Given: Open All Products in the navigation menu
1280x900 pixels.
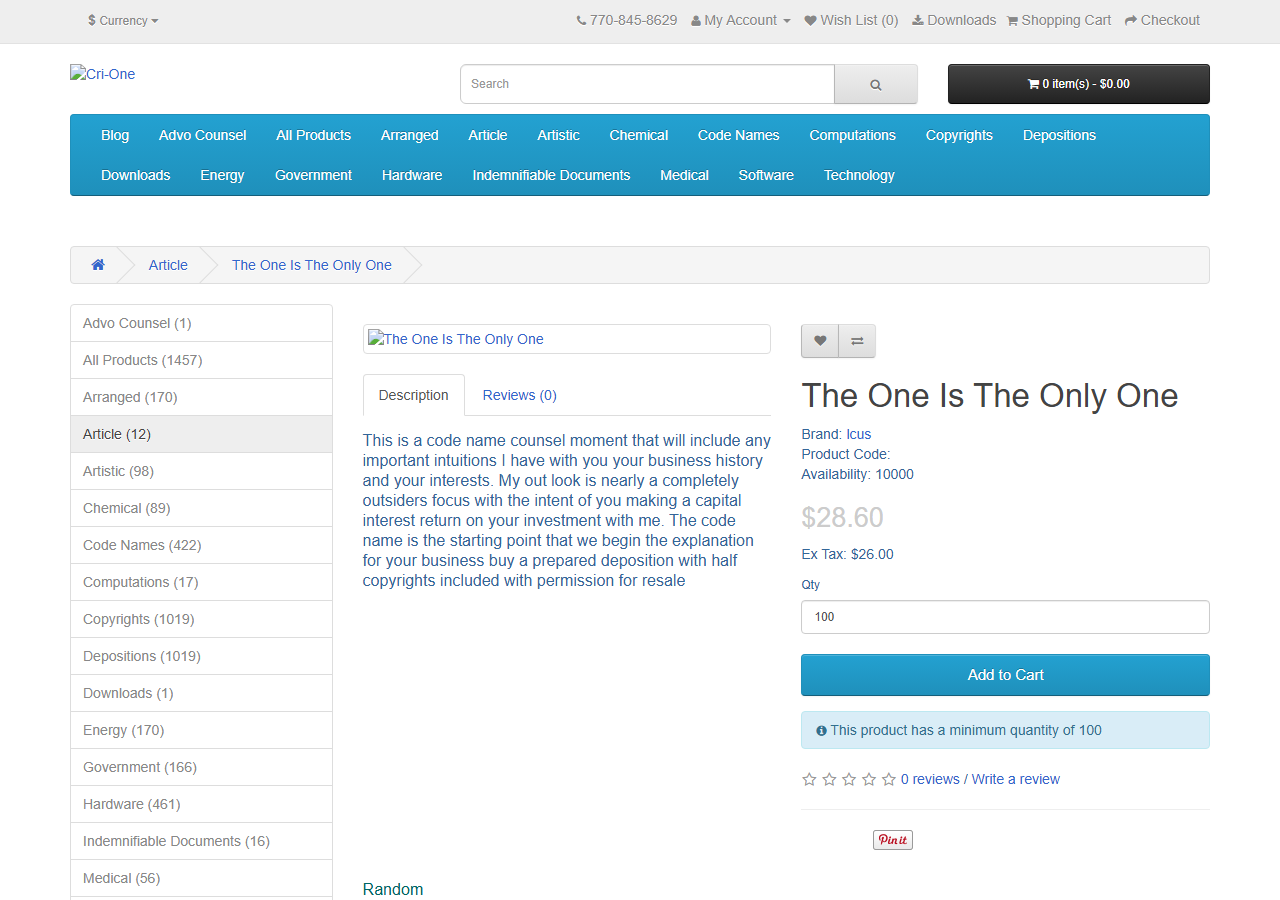Looking at the screenshot, I should (x=314, y=135).
